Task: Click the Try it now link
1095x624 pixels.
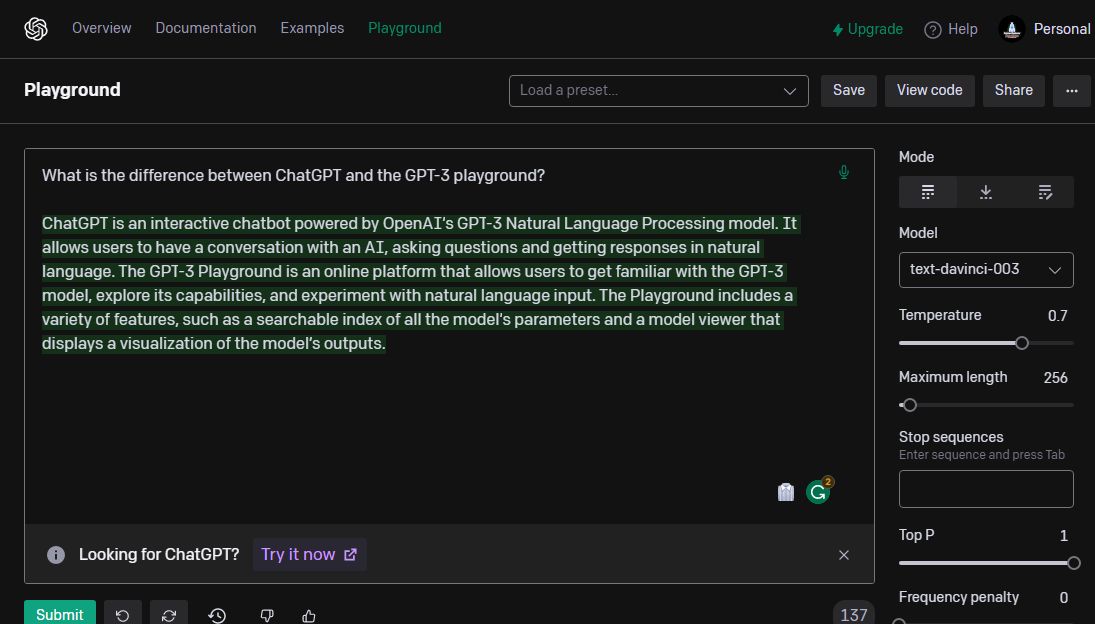Action: [x=309, y=554]
